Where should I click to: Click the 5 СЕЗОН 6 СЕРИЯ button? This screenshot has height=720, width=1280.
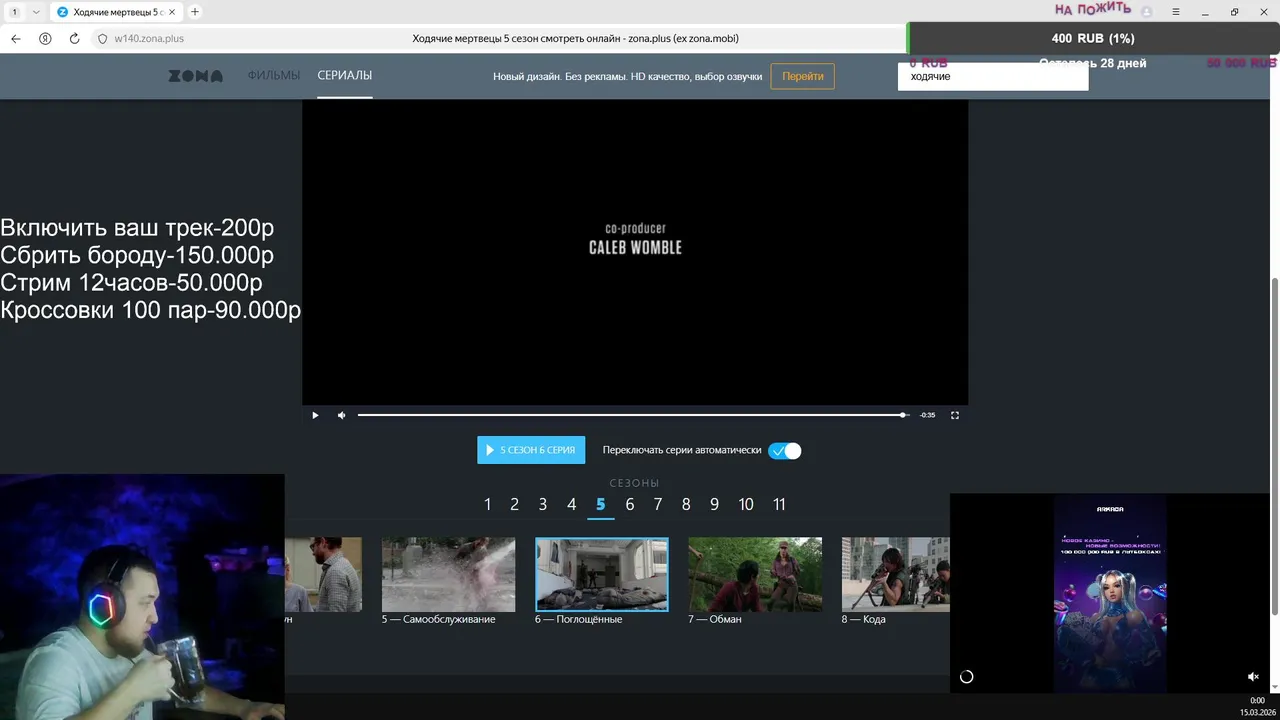click(531, 450)
